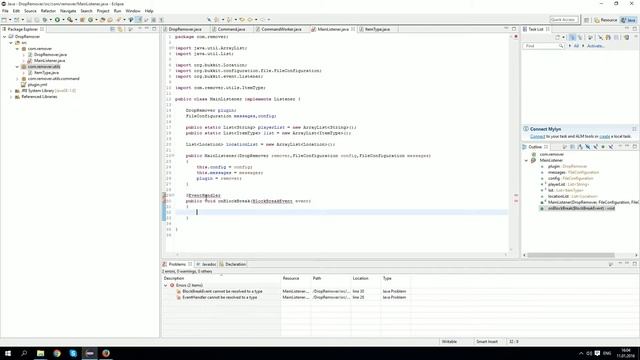Screen dimensions: 640x360
Task: Open the Run menu
Action: 118,11
